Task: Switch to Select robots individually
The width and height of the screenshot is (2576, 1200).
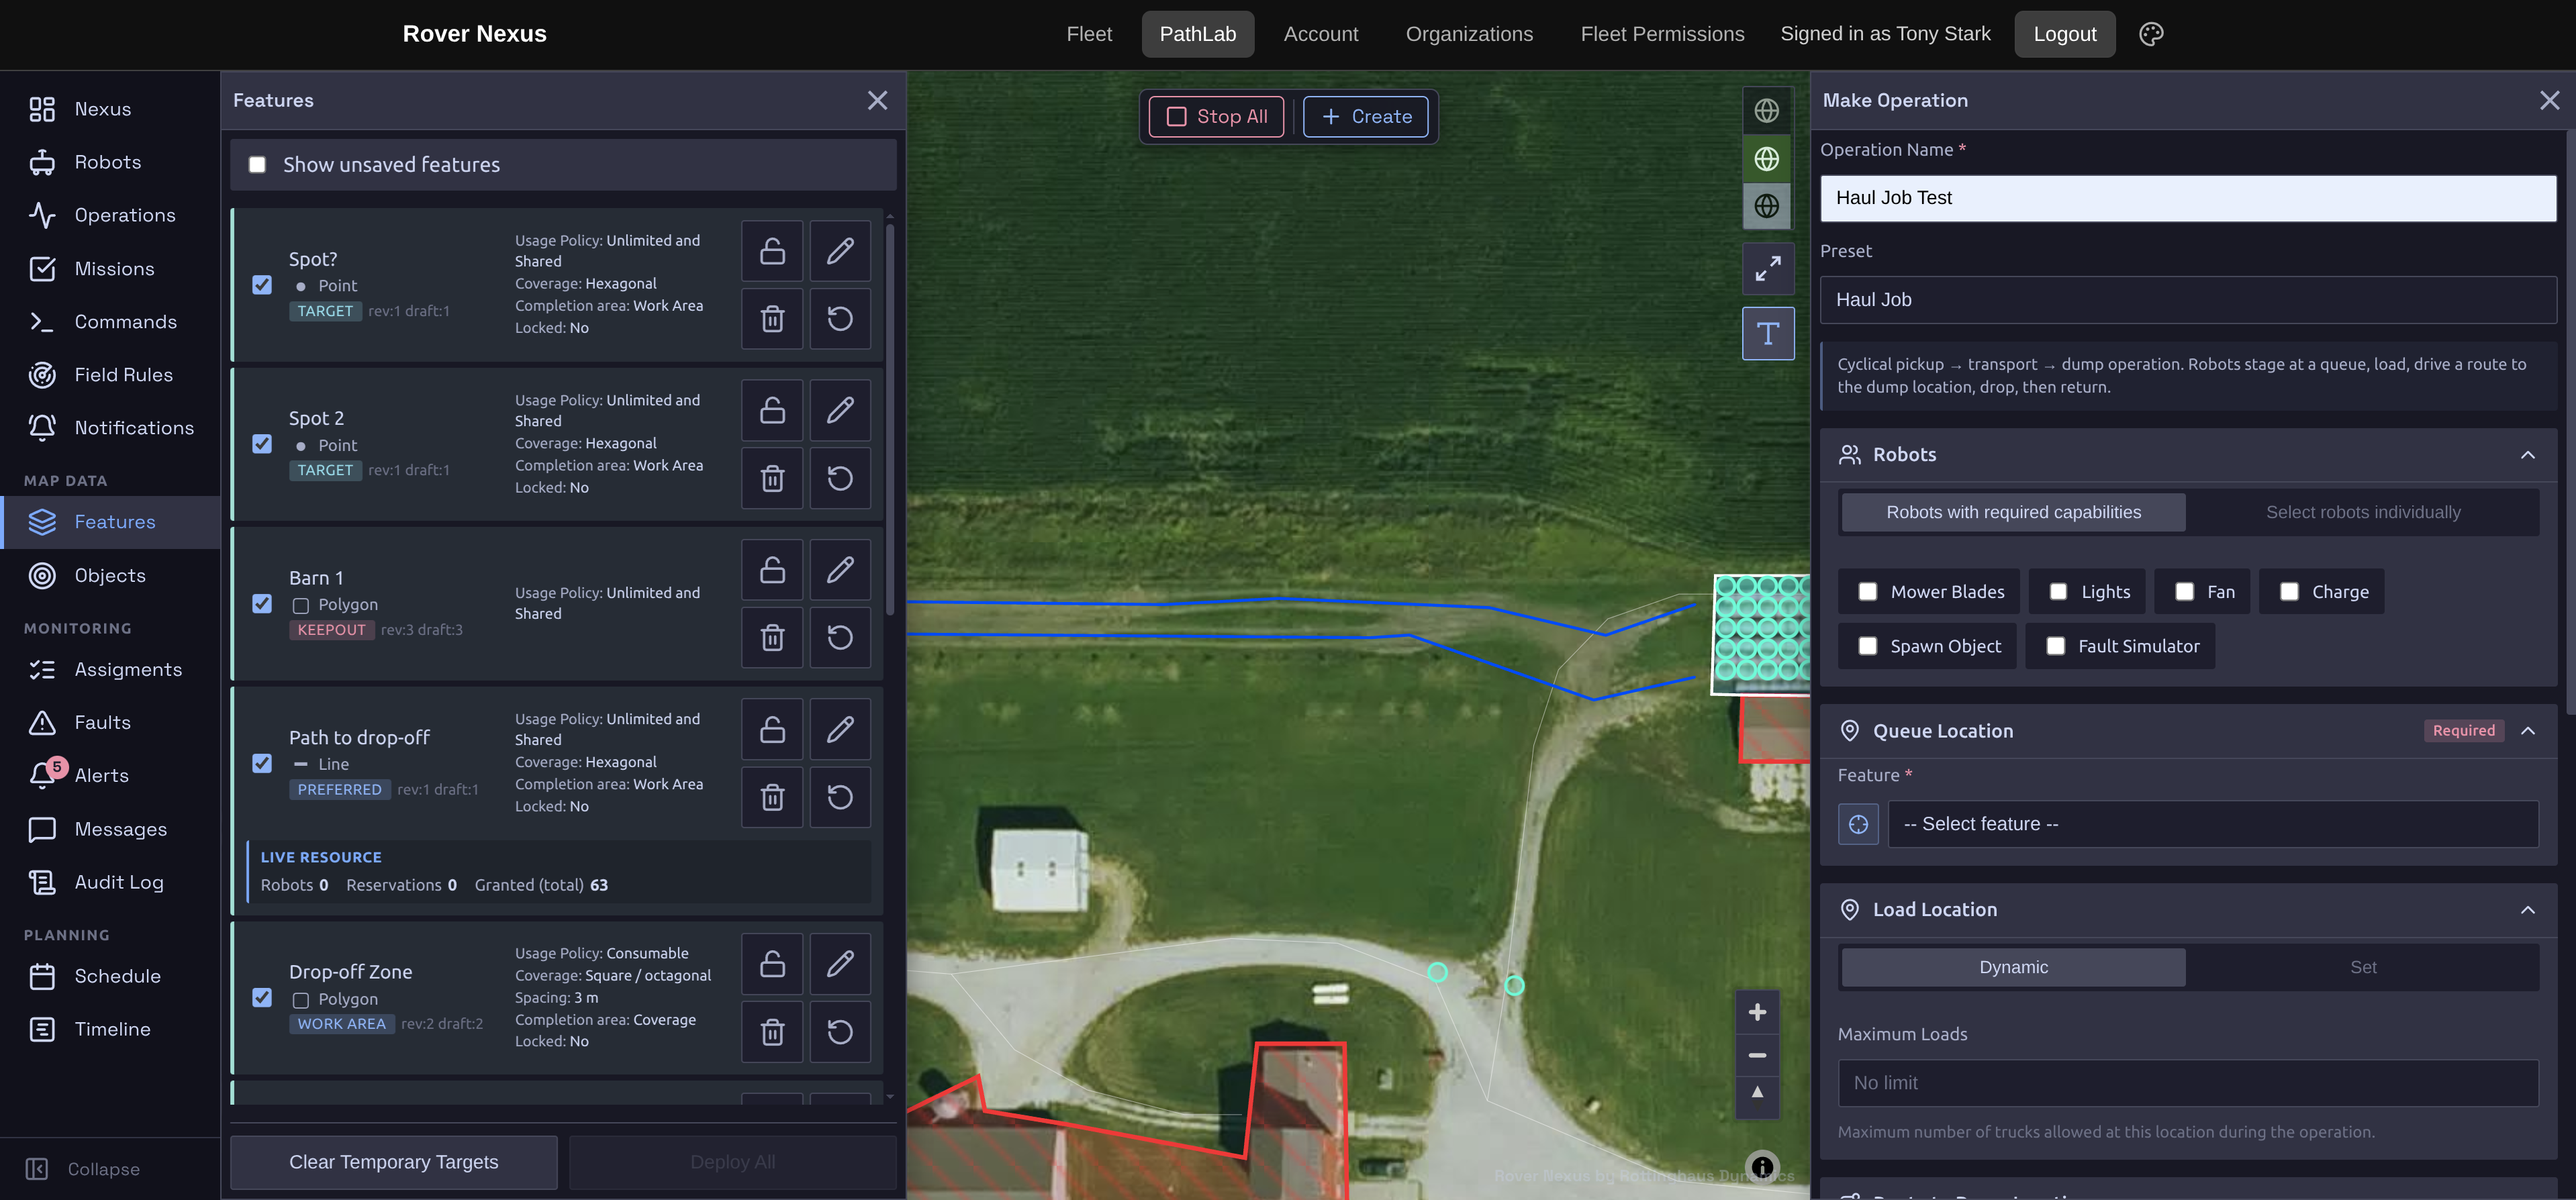Action: pos(2363,512)
